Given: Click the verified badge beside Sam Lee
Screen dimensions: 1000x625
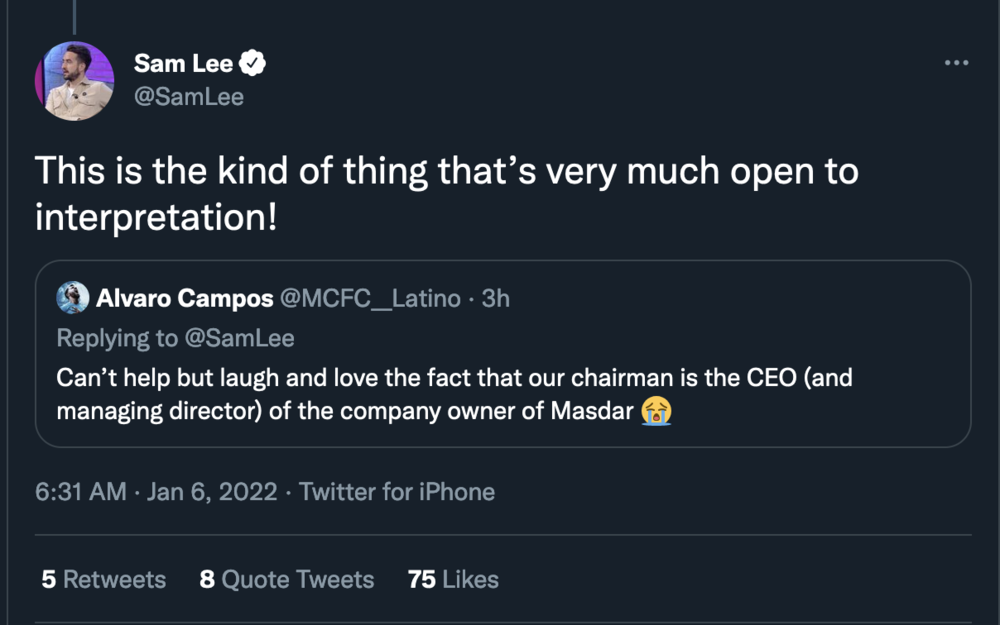Looking at the screenshot, I should click(x=253, y=64).
